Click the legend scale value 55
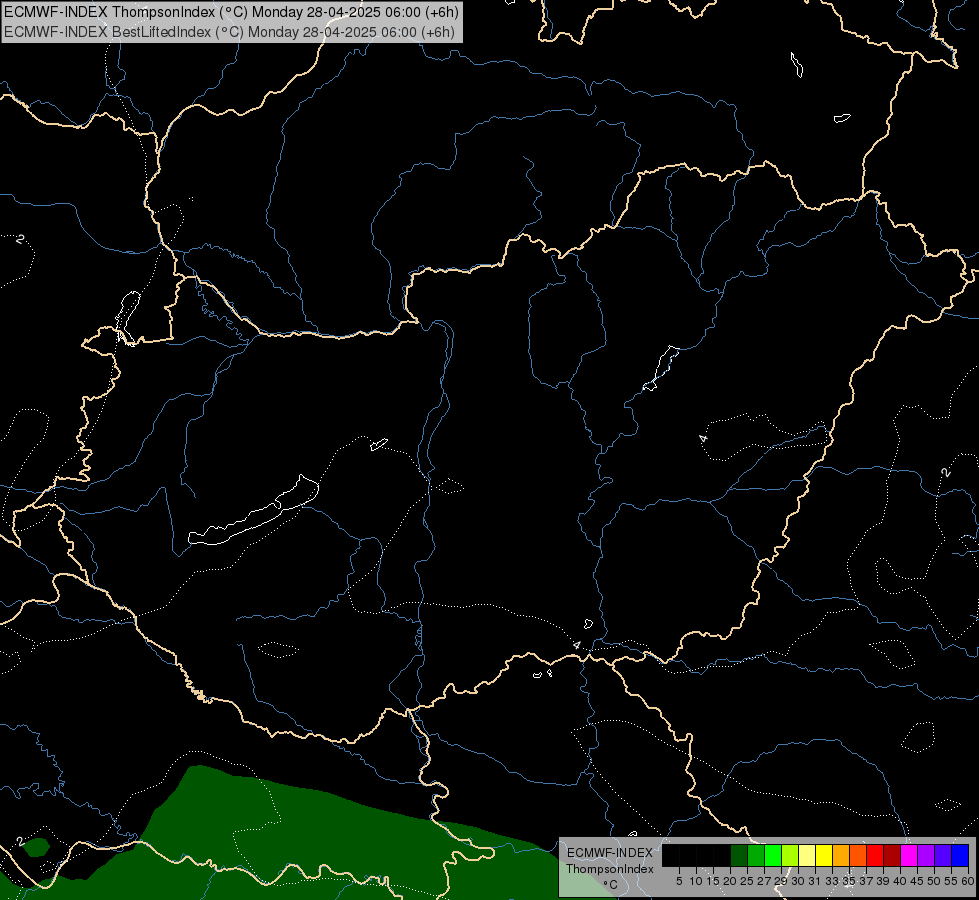979x900 pixels. (x=951, y=881)
